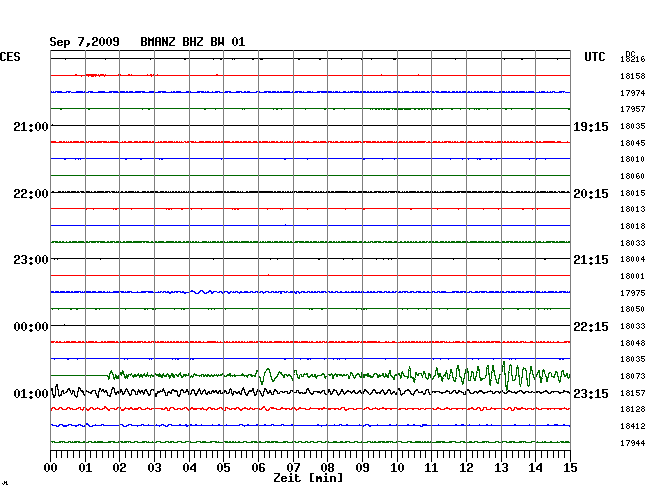Click the DC value 18015
This screenshot has width=650, height=494.
[633, 193]
